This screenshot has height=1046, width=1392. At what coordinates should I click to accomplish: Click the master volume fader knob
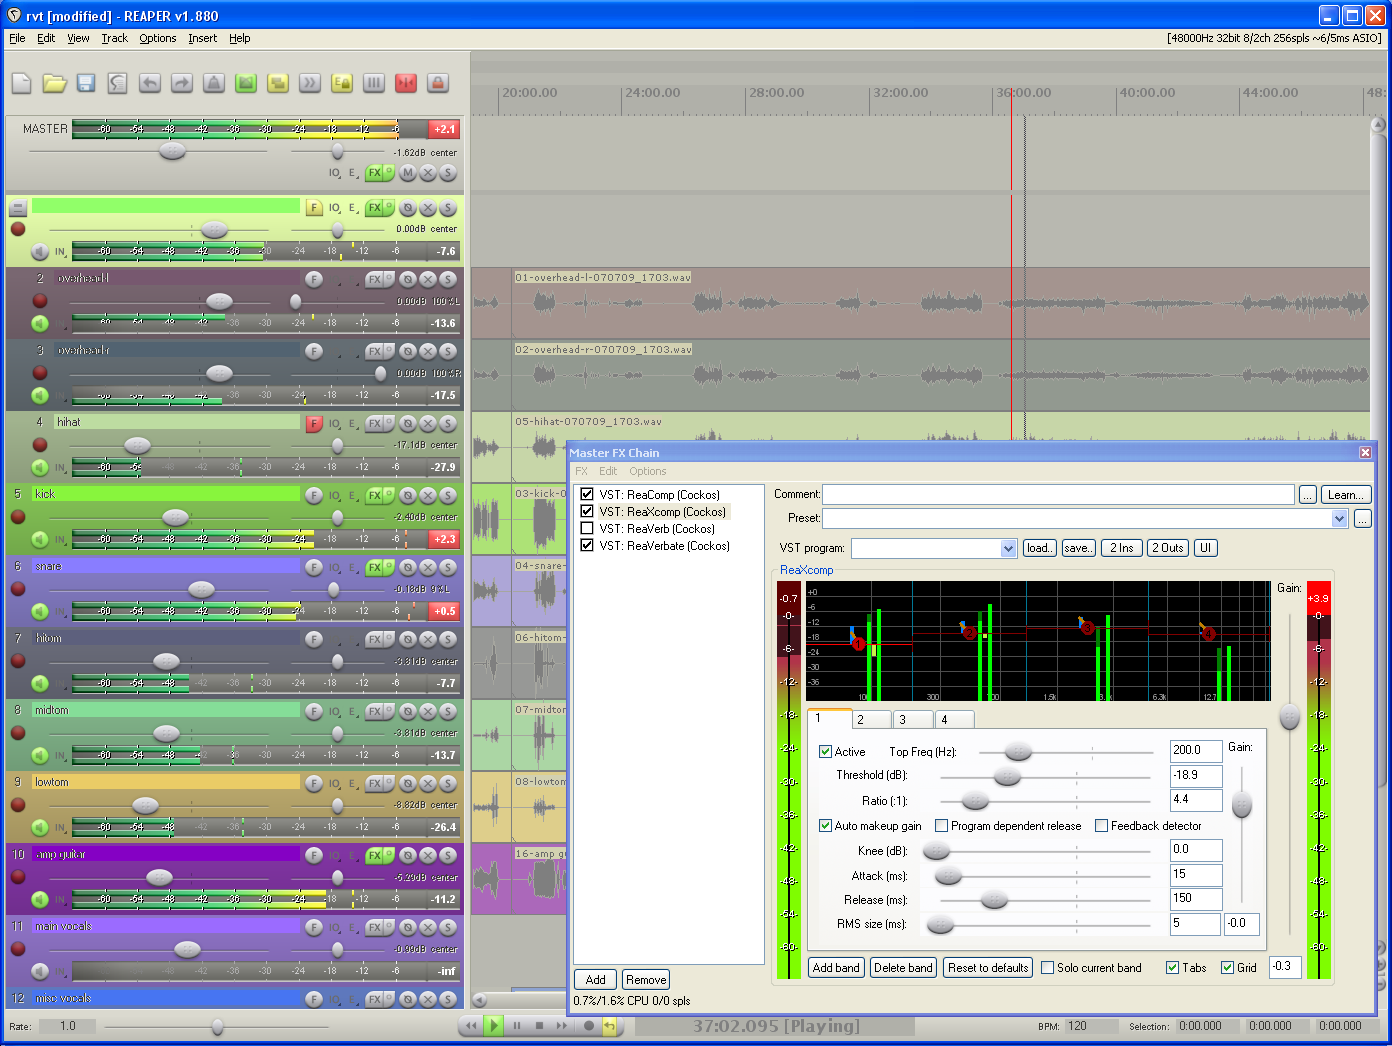[173, 151]
